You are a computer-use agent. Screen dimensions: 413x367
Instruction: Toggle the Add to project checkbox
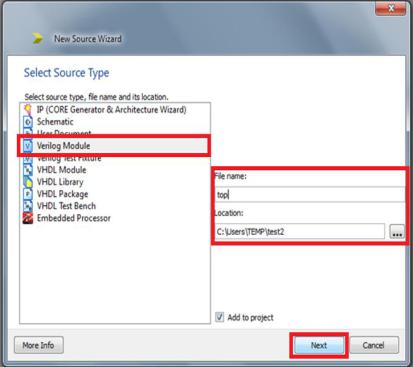[x=219, y=317]
